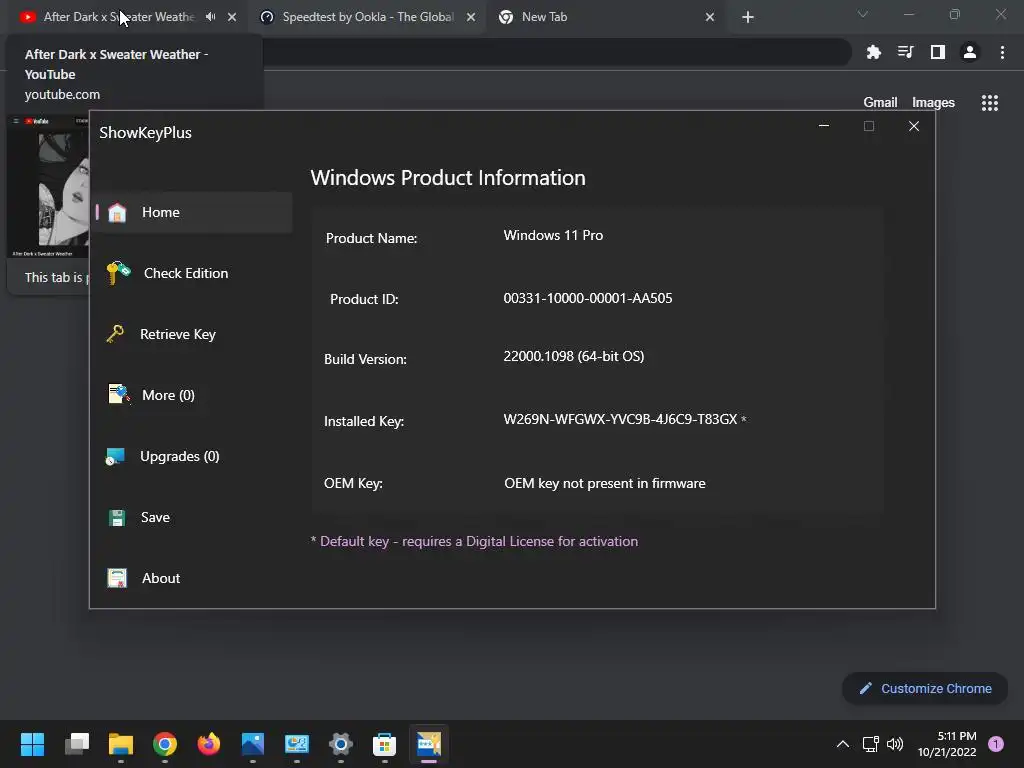Viewport: 1024px width, 768px height.
Task: Open Gmail link on New Tab page
Action: tap(880, 103)
